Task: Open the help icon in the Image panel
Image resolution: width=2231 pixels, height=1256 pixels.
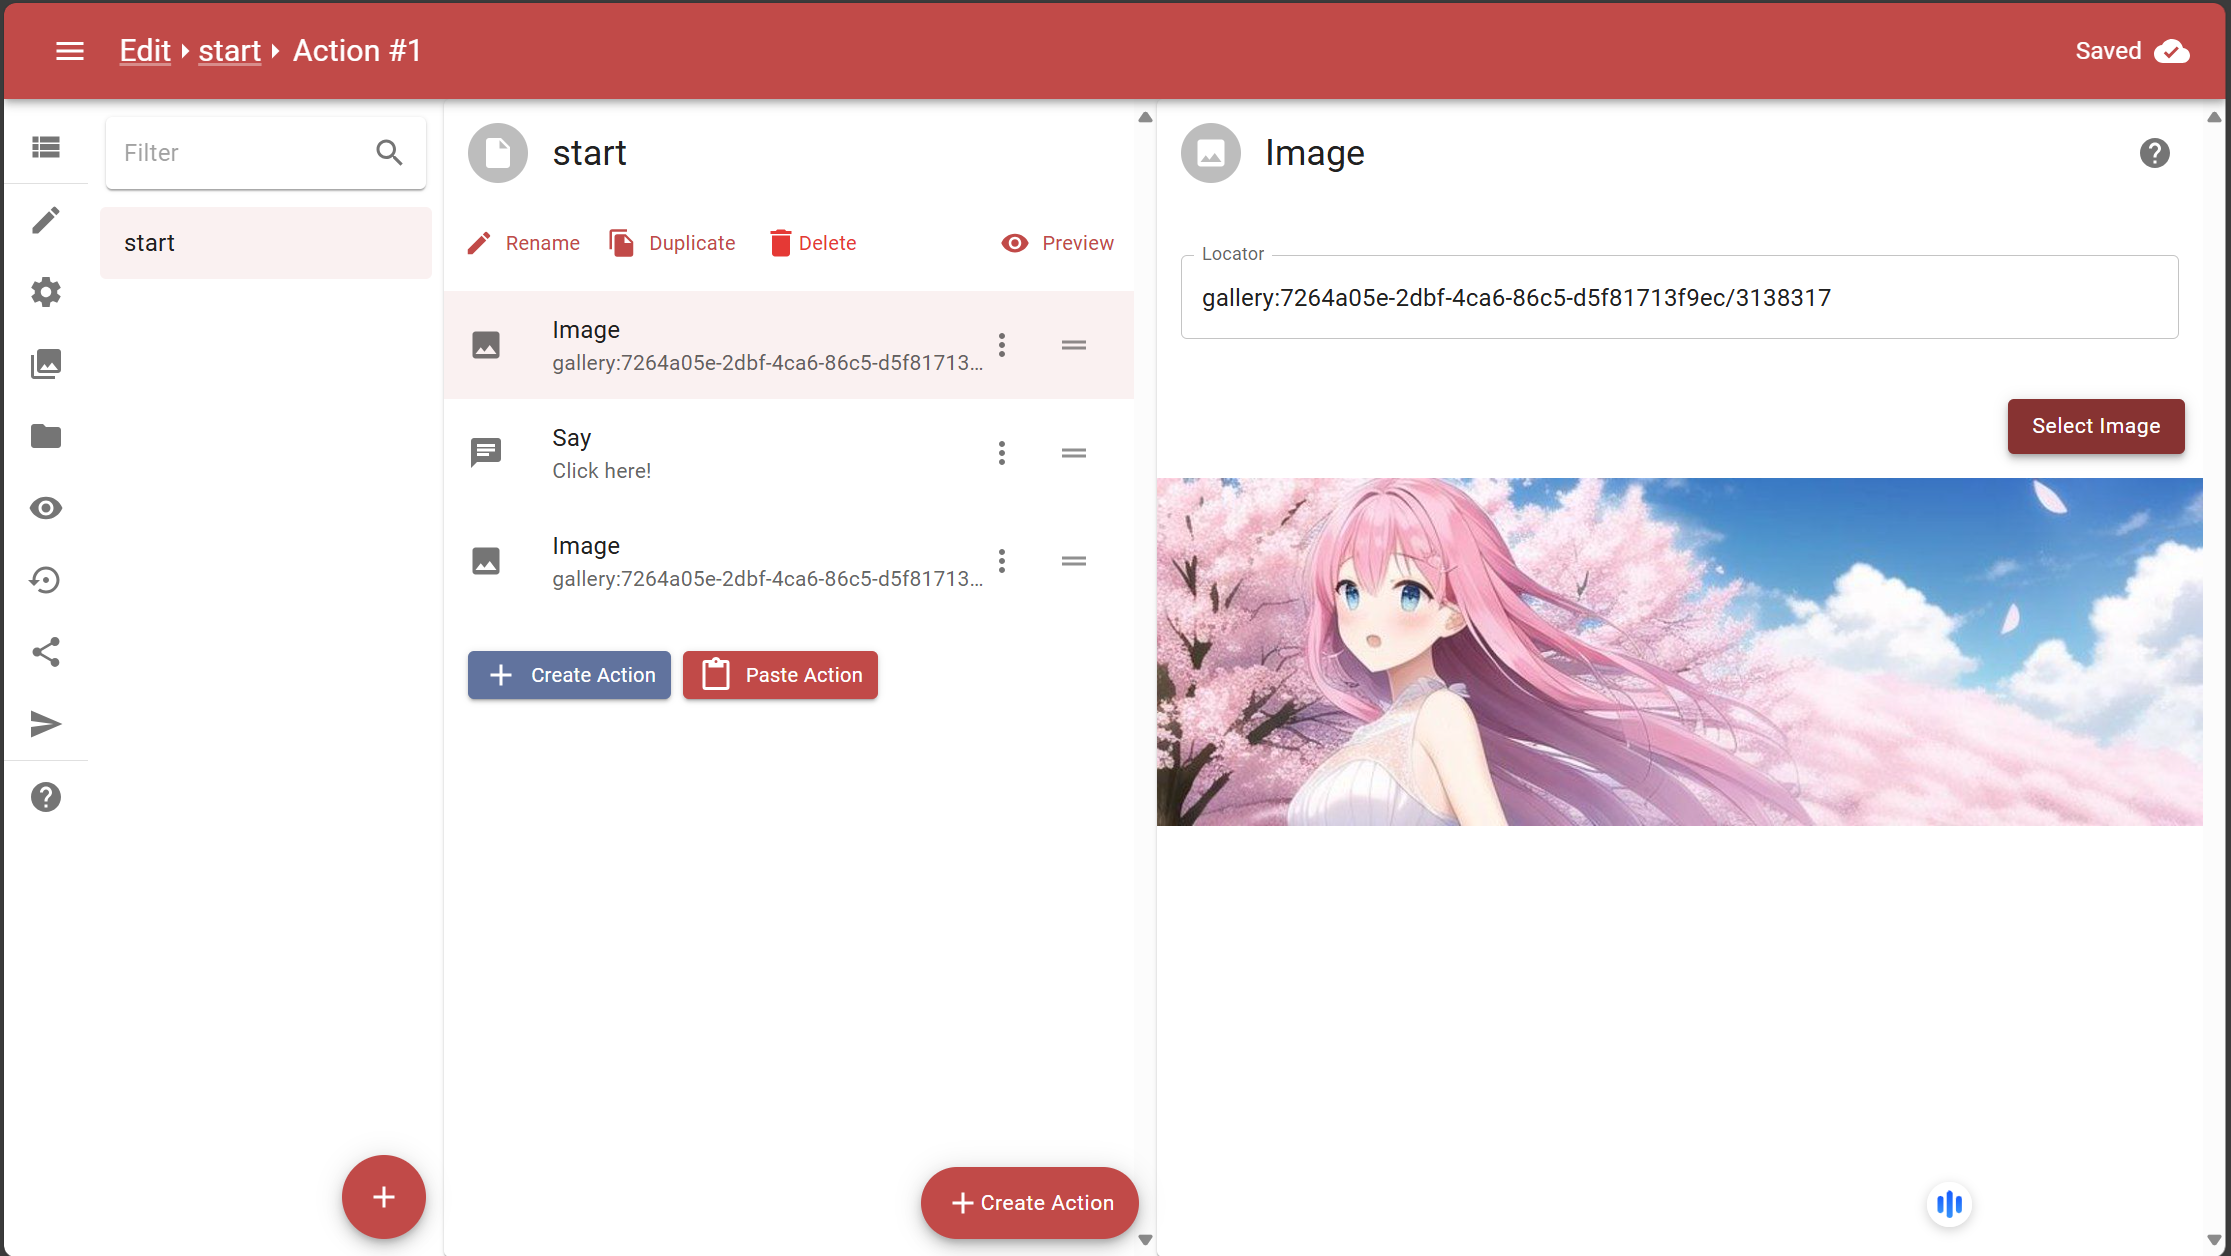Action: pos(2154,153)
